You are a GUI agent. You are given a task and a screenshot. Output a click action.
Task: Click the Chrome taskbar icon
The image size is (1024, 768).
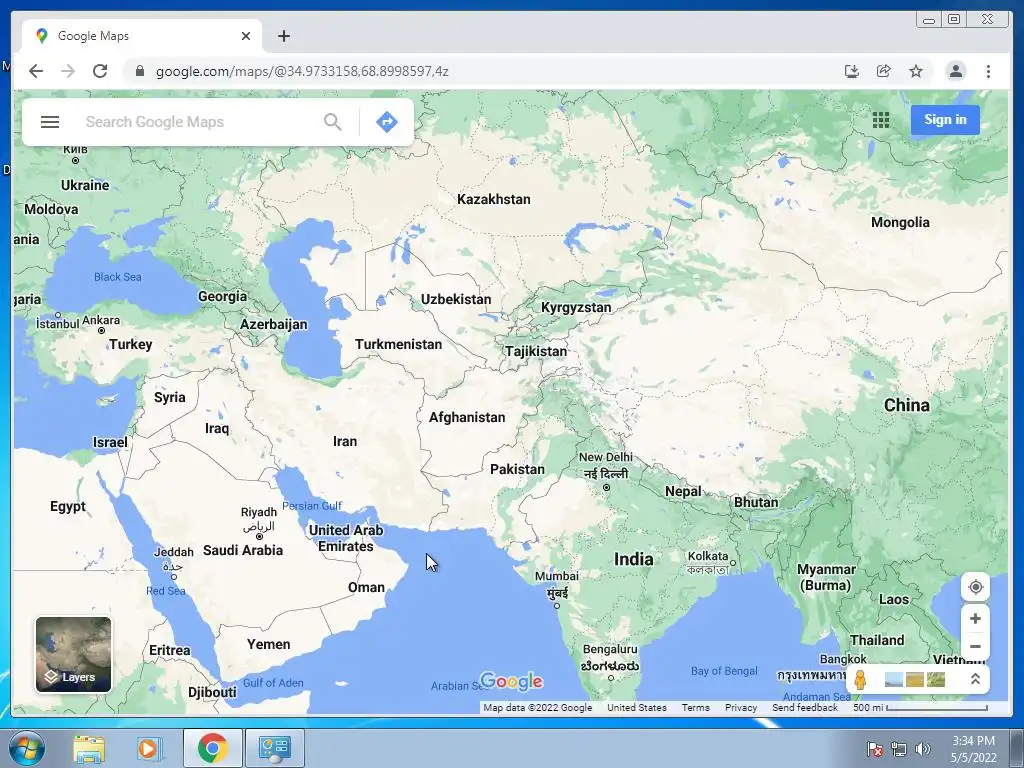[x=213, y=748]
